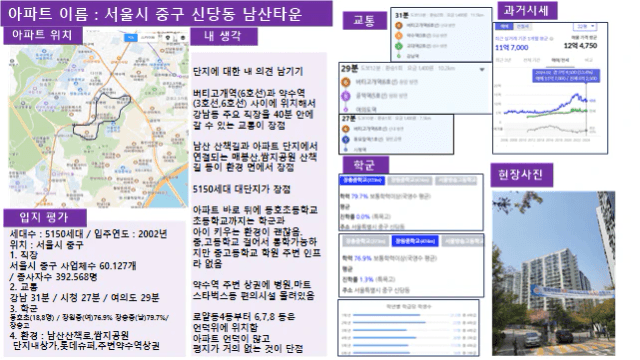Open the 최근 3년 chart tab
Screen dimensions: 640x360
pos(503,60)
